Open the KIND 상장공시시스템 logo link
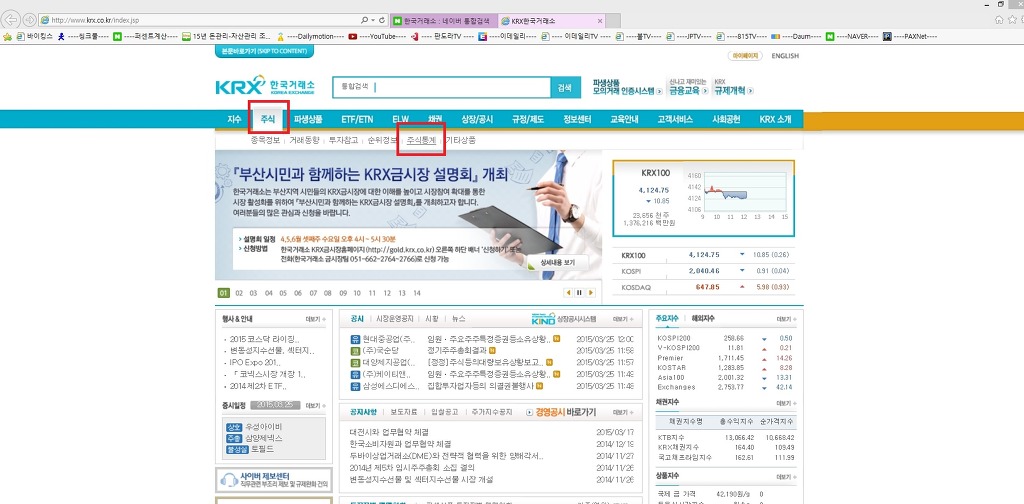 [x=564, y=319]
